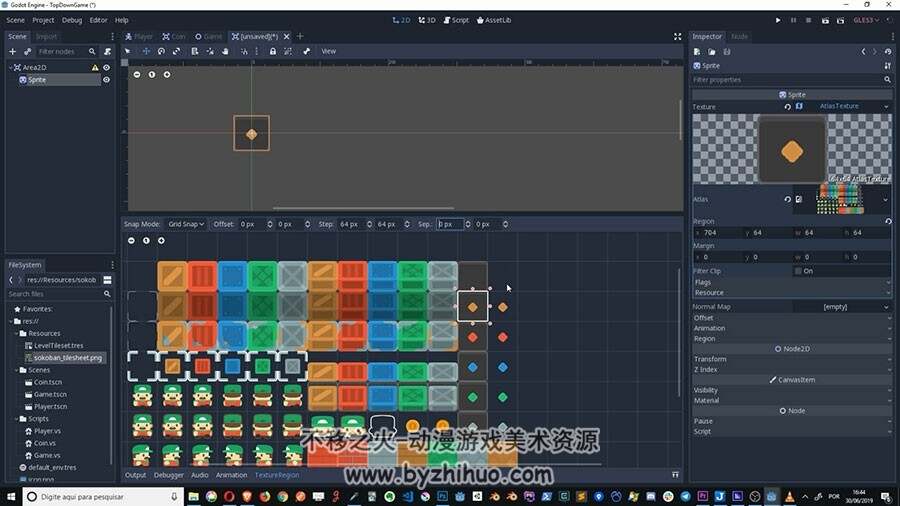Click the lock selected object icon
900x506 pixels.
point(273,52)
